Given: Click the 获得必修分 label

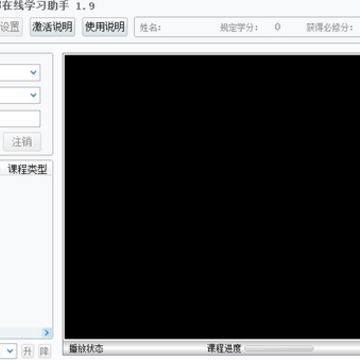Looking at the screenshot, I should [x=330, y=28].
